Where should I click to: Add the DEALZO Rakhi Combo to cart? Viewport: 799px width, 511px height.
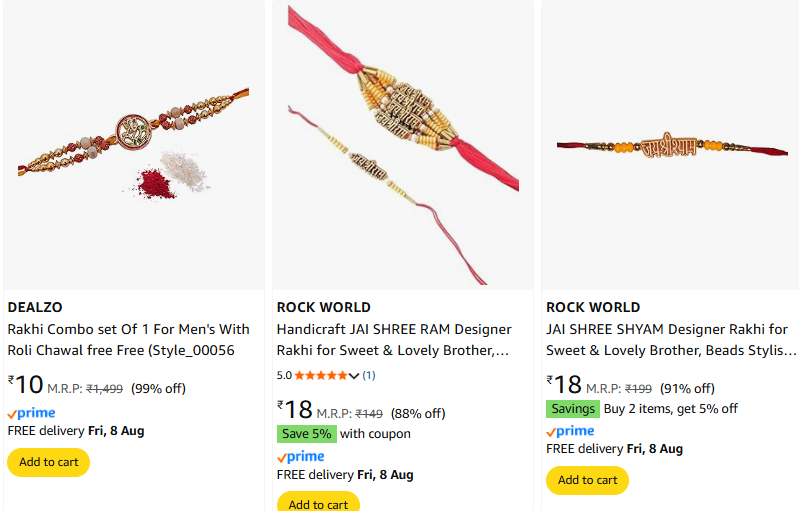coord(48,462)
